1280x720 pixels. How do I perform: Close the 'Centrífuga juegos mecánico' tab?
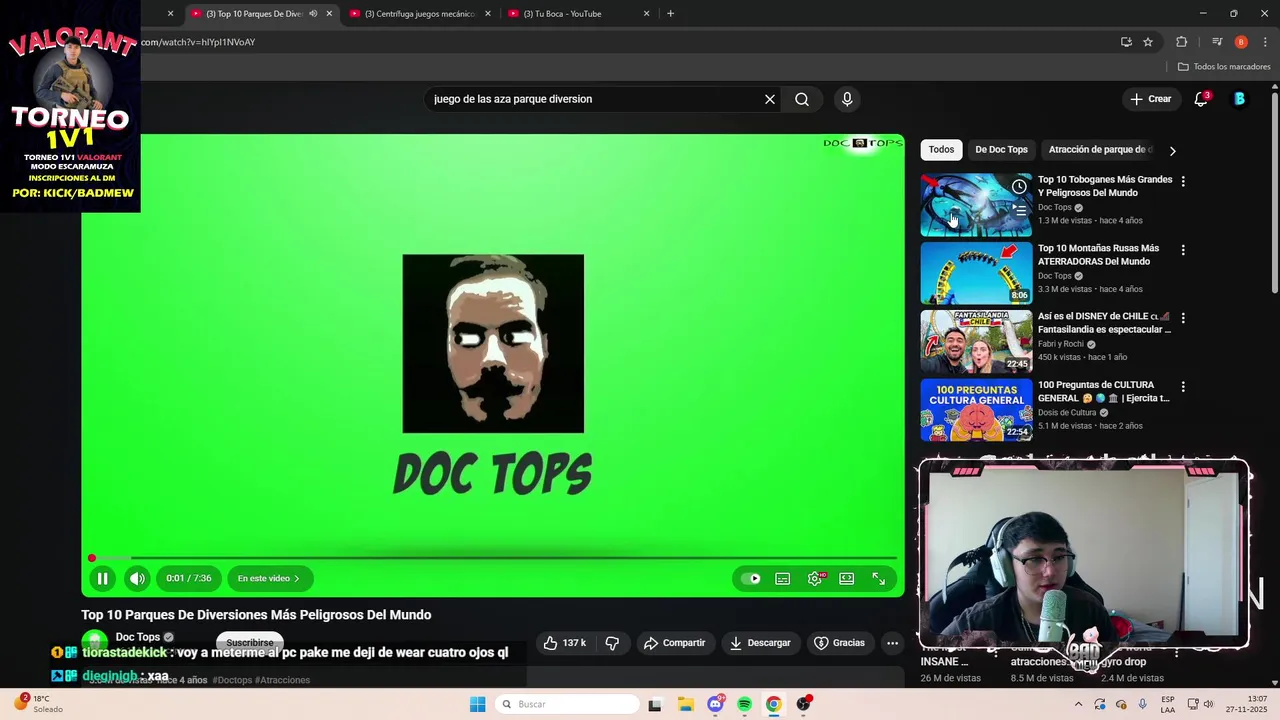[x=488, y=14]
